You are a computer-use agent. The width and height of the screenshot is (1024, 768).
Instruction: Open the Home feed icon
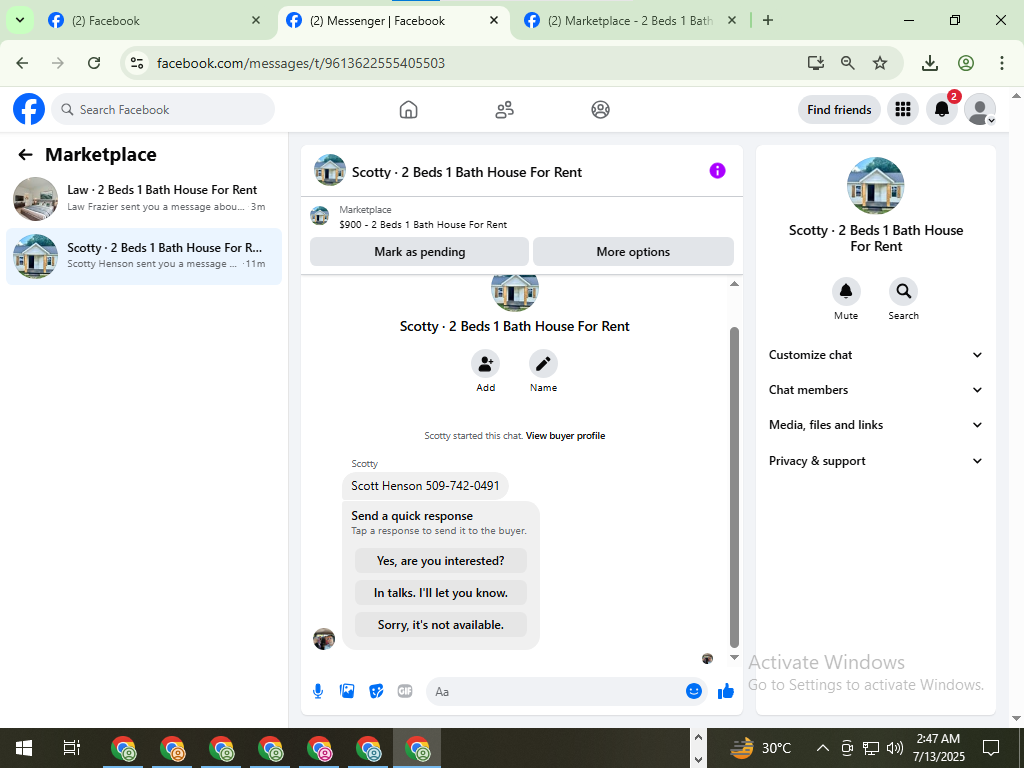point(408,110)
